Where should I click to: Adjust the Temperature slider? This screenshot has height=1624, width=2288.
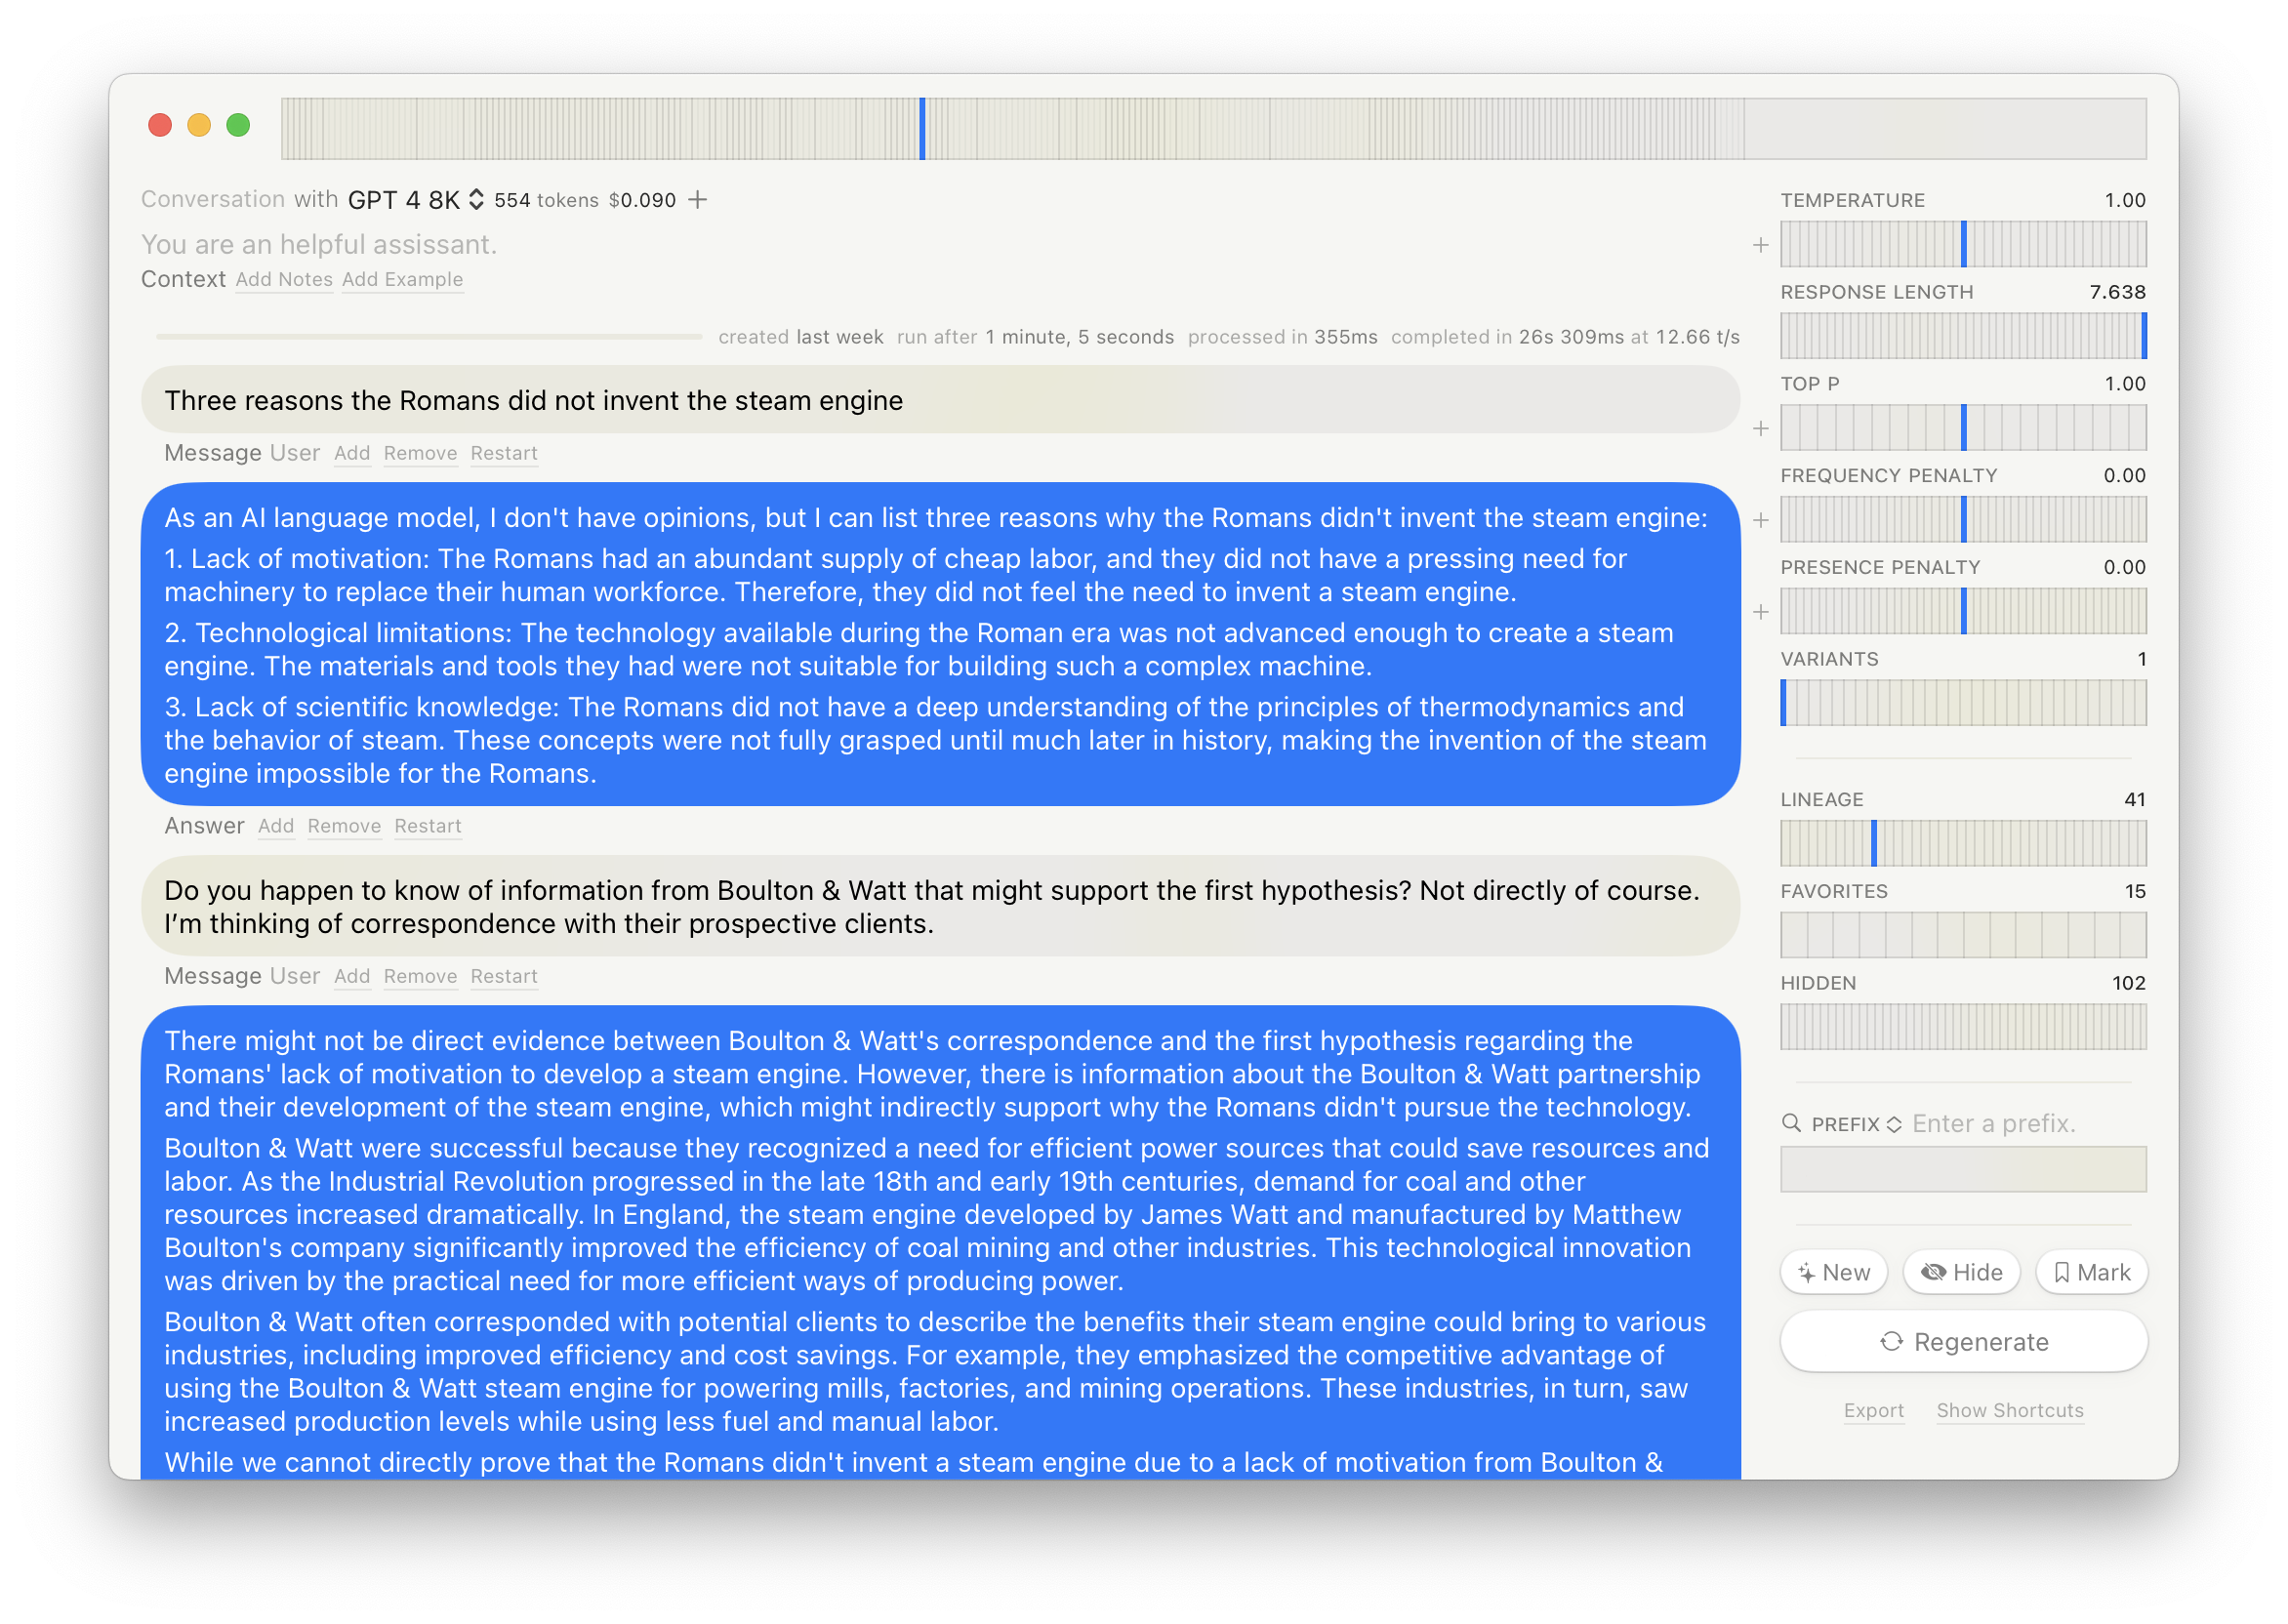(1963, 245)
